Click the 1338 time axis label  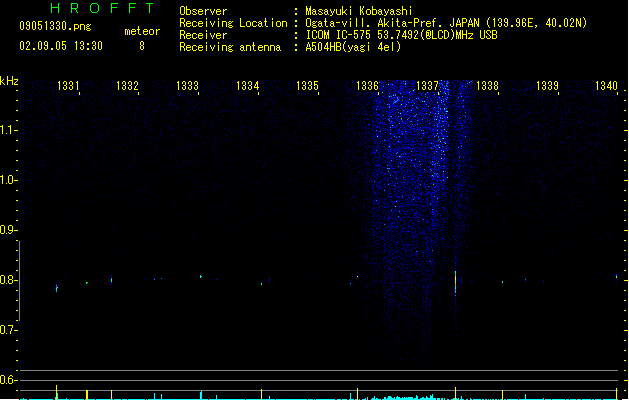(x=487, y=86)
